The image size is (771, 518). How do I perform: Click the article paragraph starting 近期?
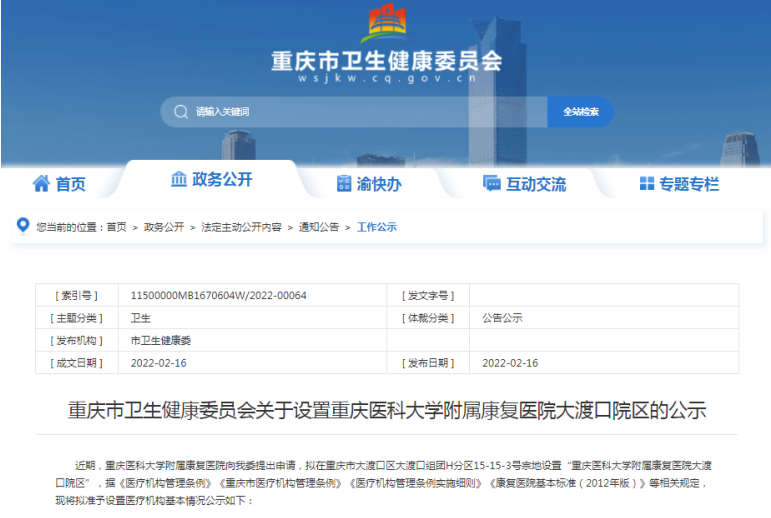383,483
